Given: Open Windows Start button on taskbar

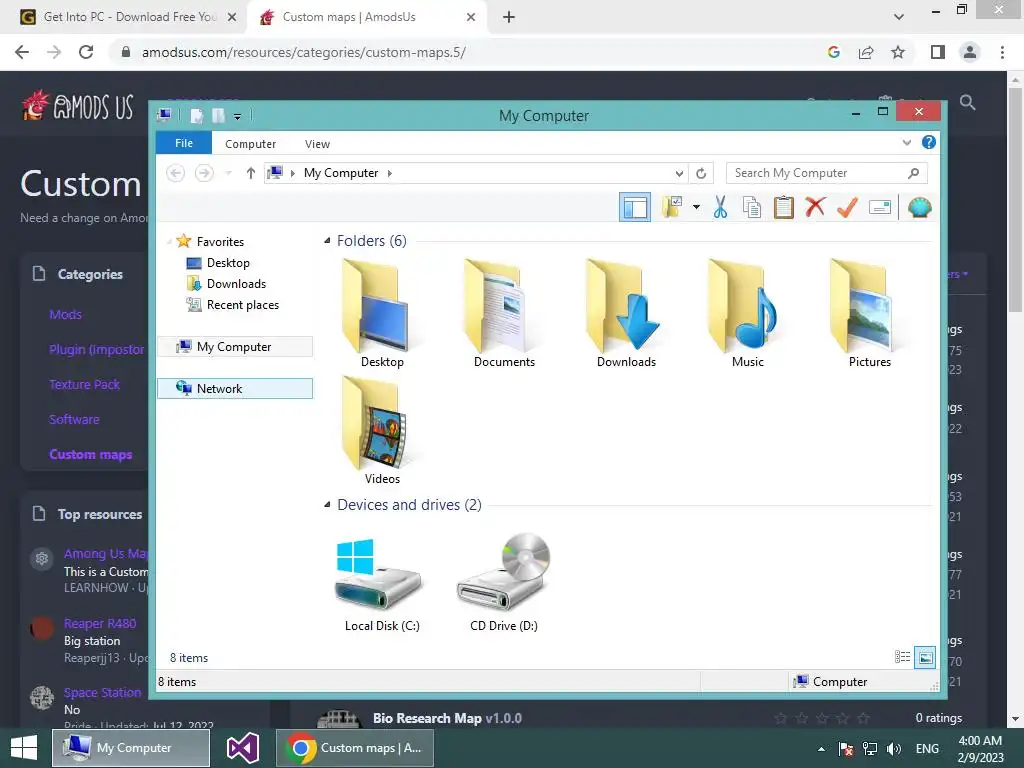Looking at the screenshot, I should tap(24, 748).
